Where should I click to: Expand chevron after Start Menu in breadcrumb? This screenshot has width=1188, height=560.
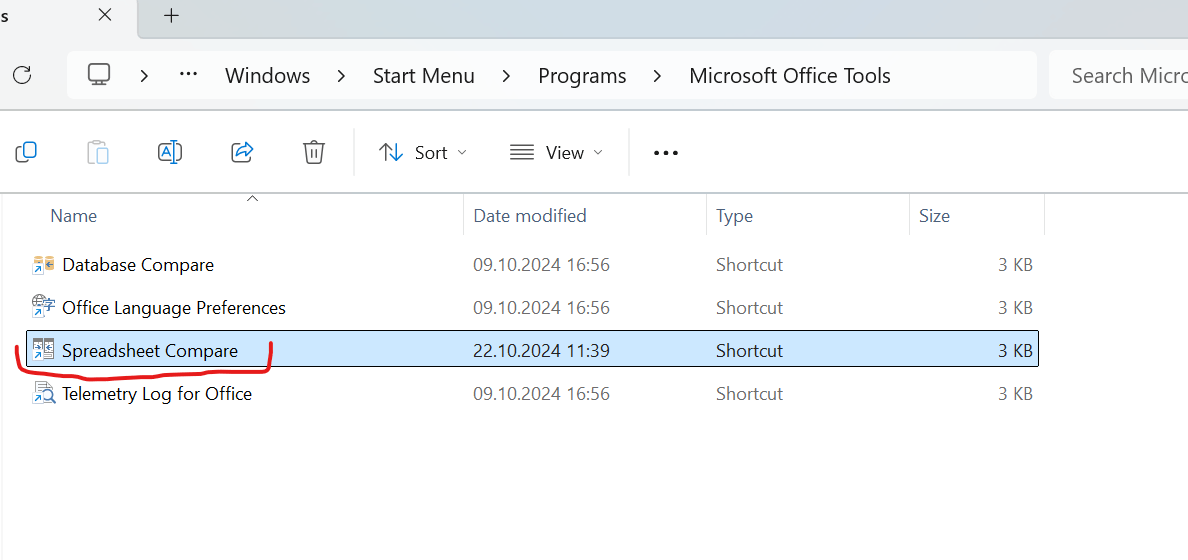tap(506, 76)
